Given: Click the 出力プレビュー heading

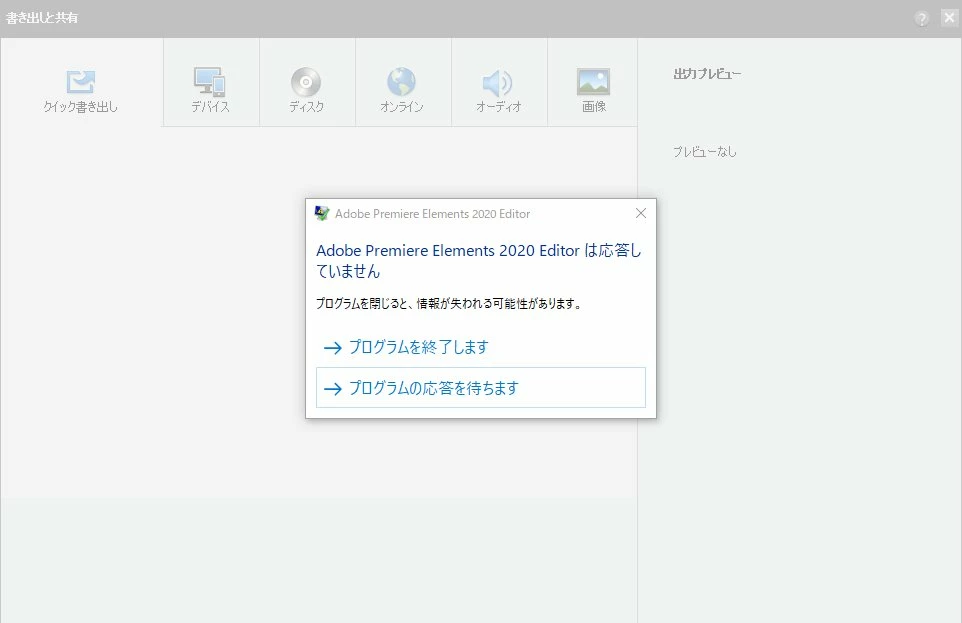Looking at the screenshot, I should (707, 74).
